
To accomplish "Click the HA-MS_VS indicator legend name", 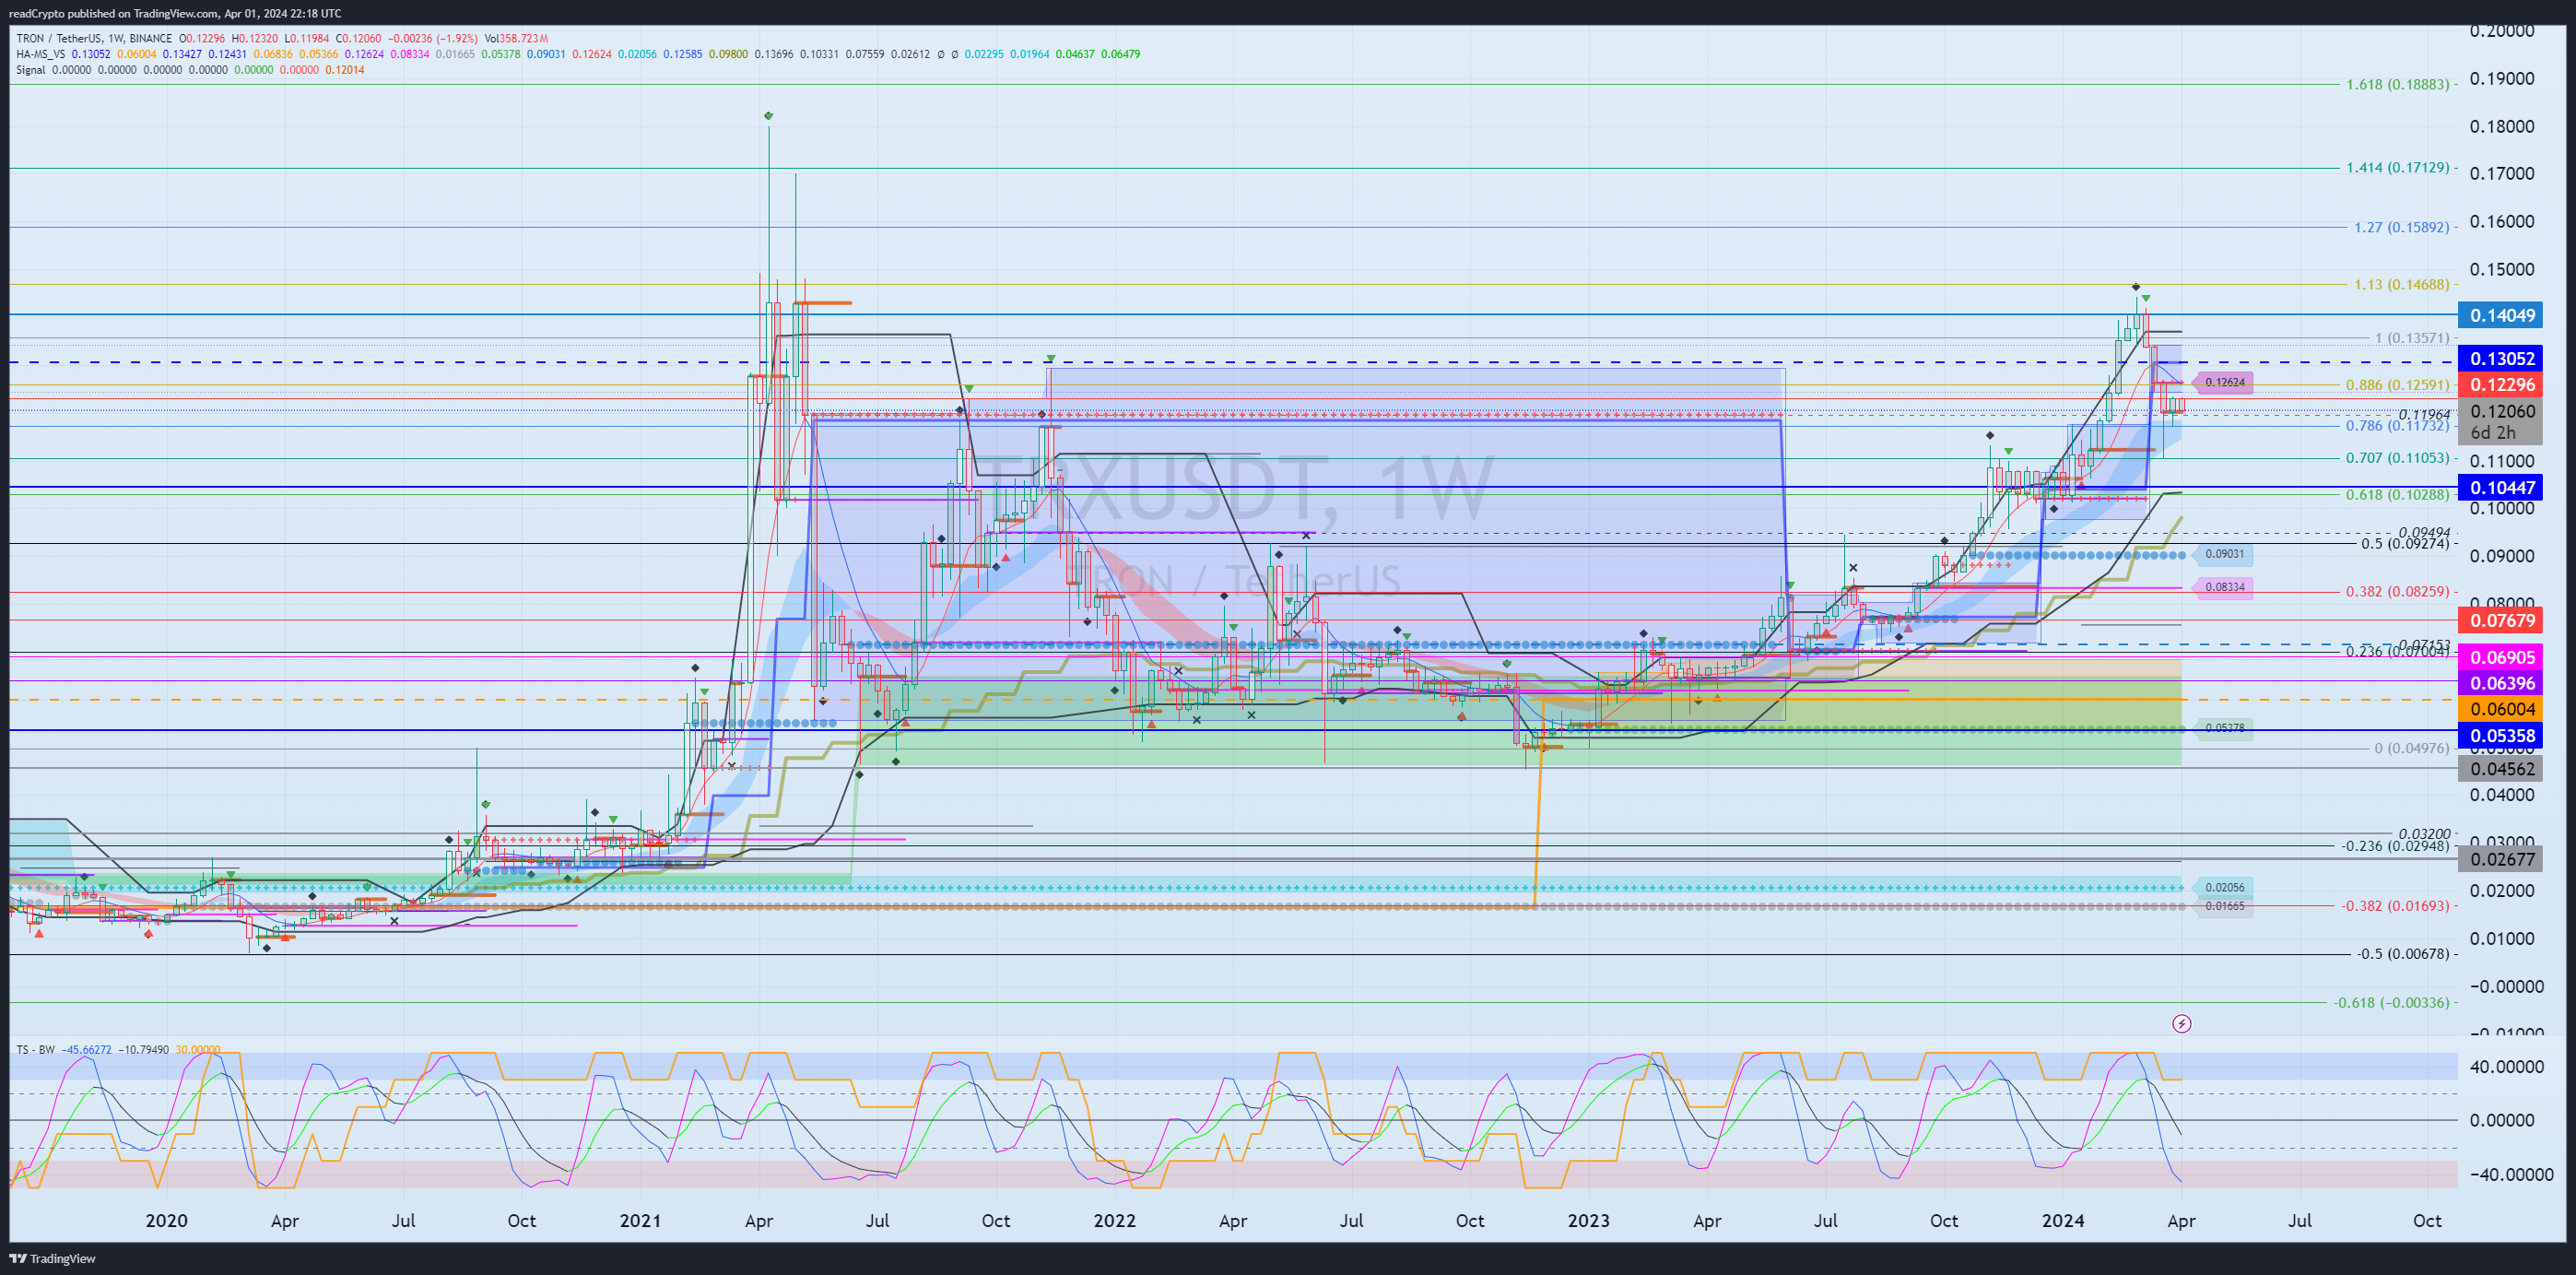I will pyautogui.click(x=41, y=54).
